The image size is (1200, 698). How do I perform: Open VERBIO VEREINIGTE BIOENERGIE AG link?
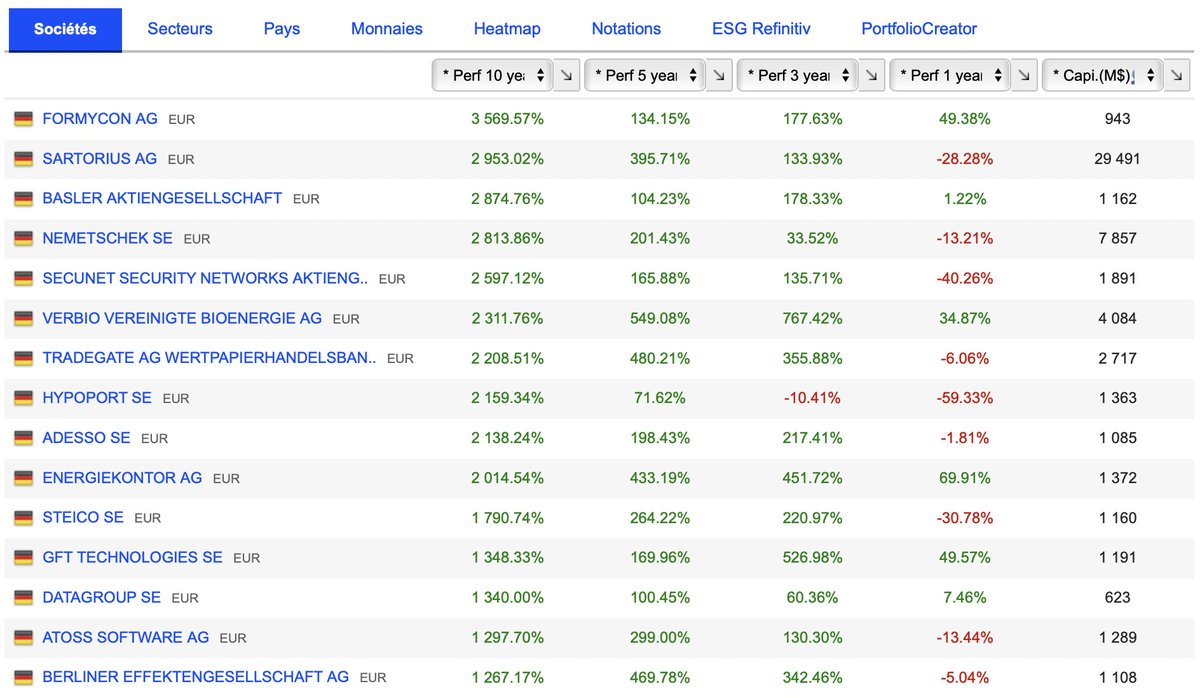[182, 318]
